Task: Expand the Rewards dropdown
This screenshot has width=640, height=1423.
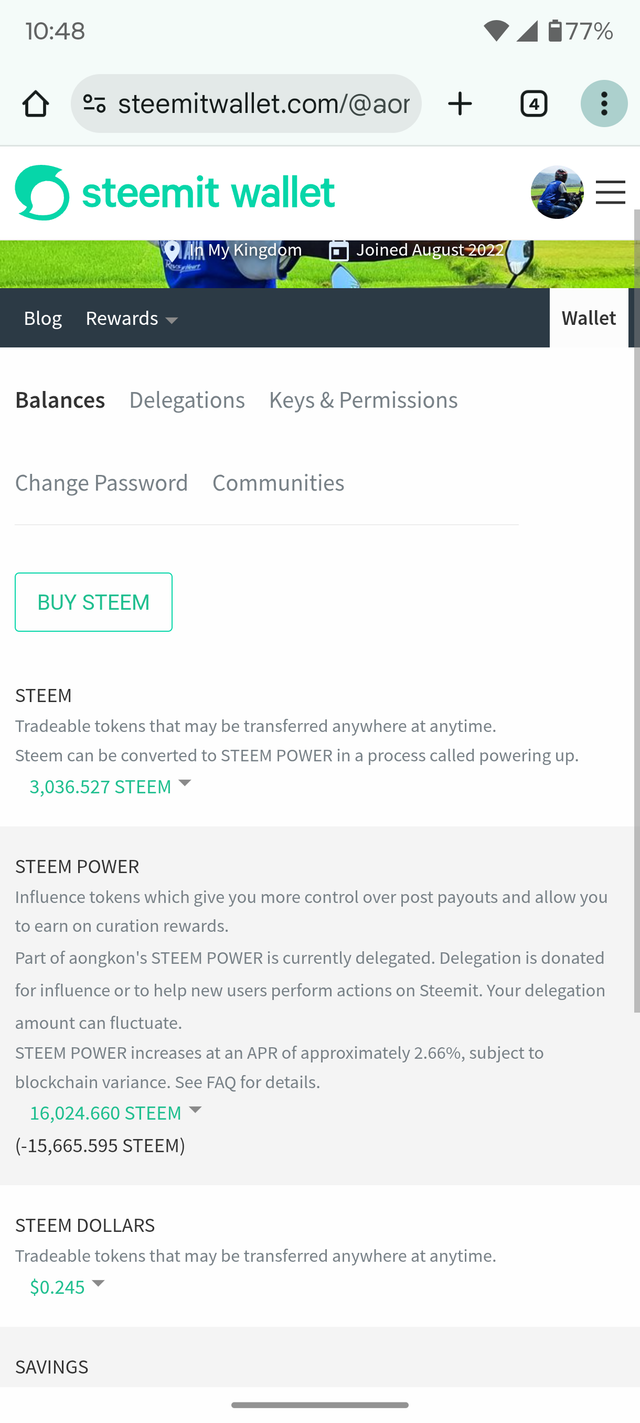Action: coord(131,319)
